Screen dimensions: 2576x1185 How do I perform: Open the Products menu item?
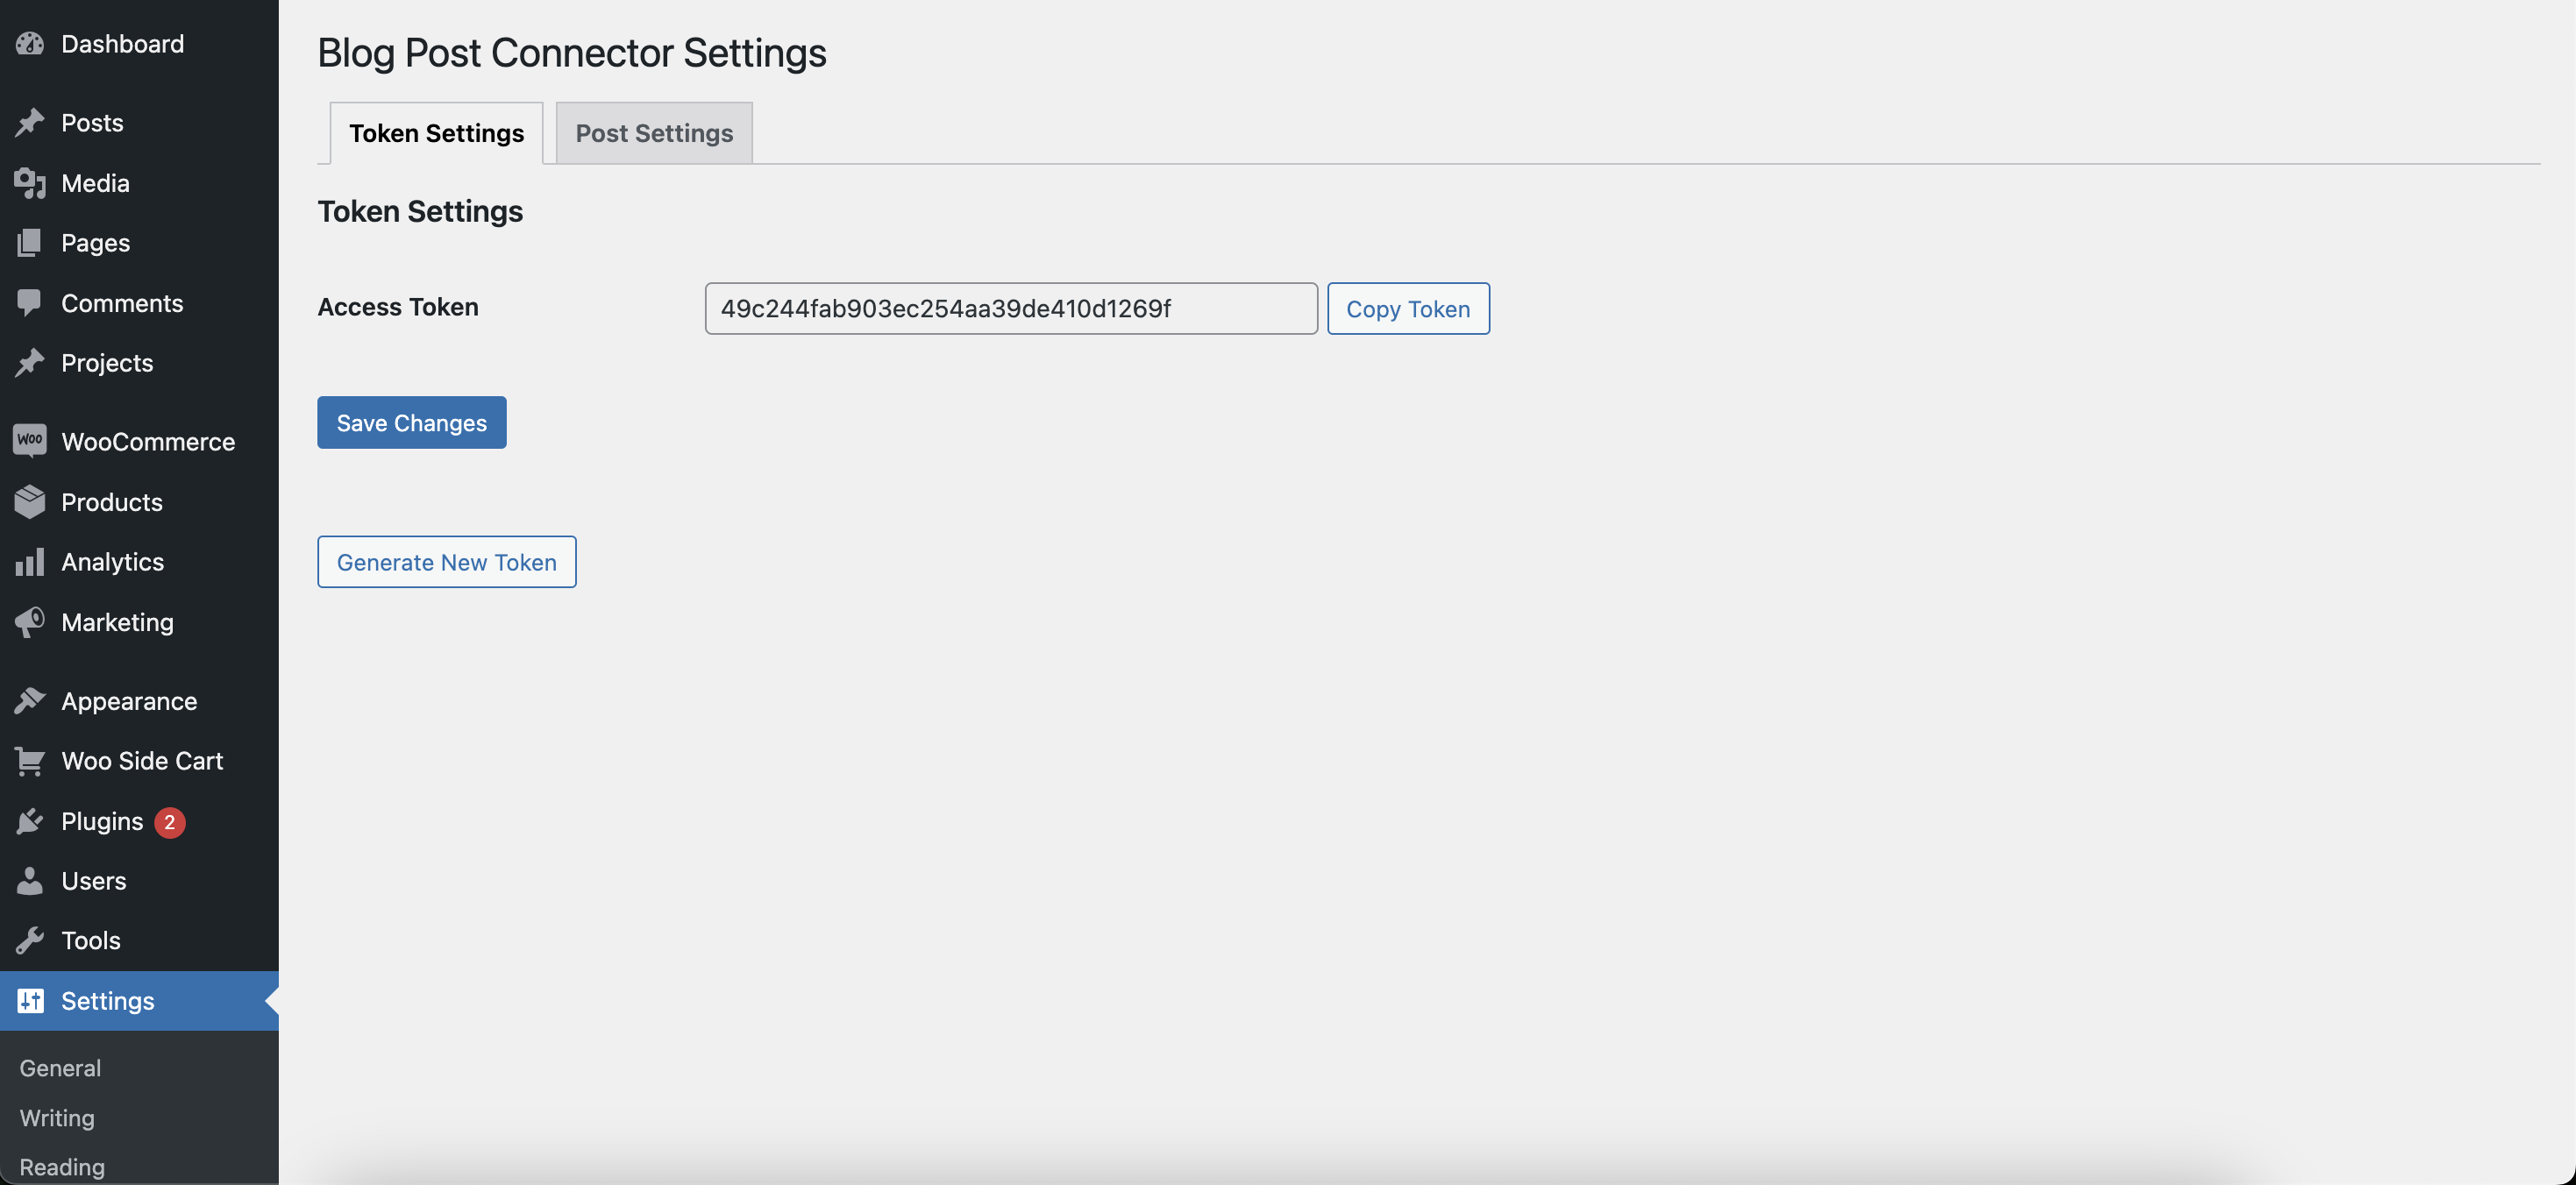pyautogui.click(x=139, y=501)
